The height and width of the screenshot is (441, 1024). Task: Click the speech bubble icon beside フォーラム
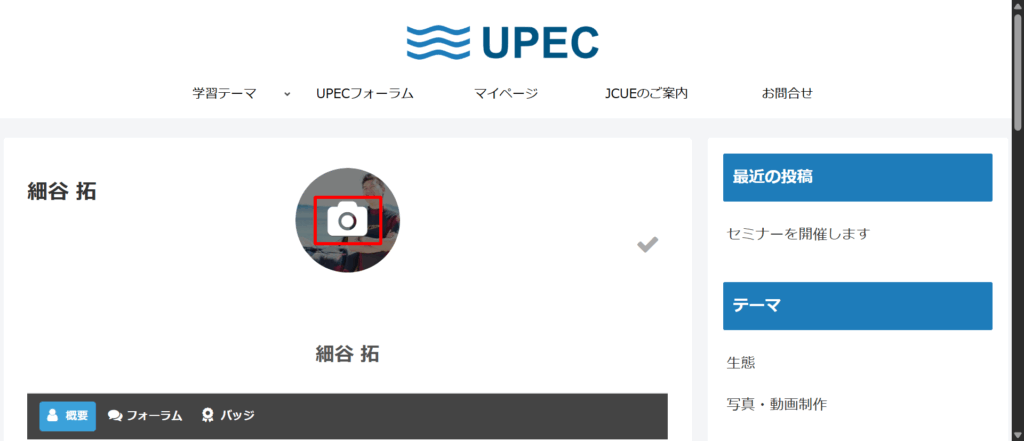pos(115,416)
